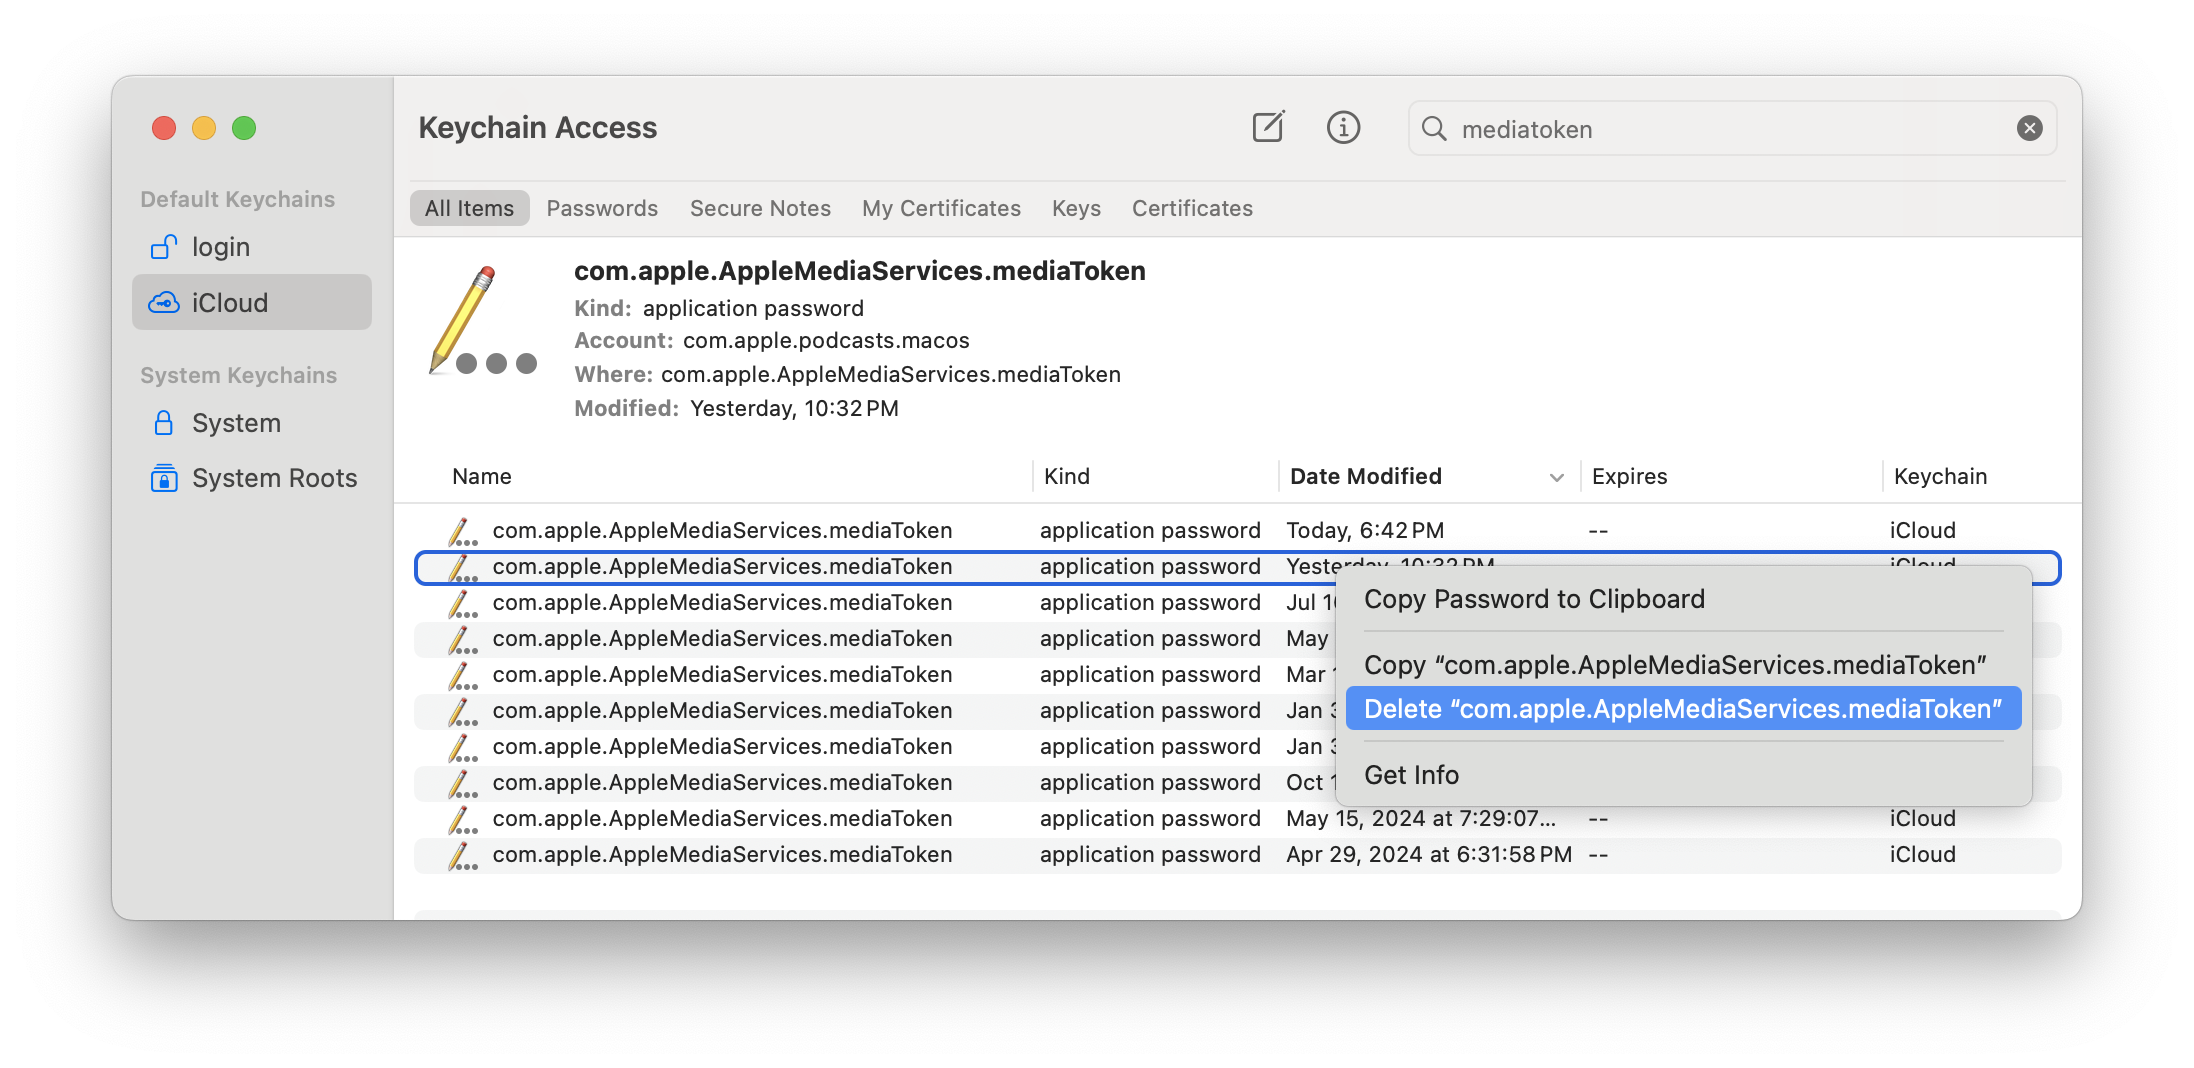
Task: Select the mediaToken name in the Mar row
Action: (x=722, y=674)
